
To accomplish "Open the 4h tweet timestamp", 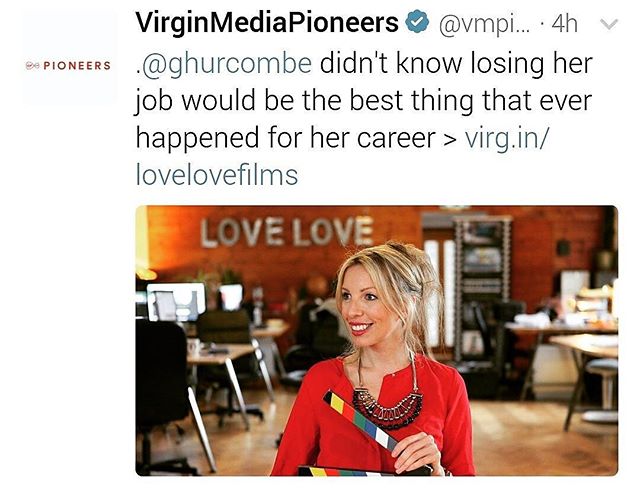I will [x=565, y=24].
